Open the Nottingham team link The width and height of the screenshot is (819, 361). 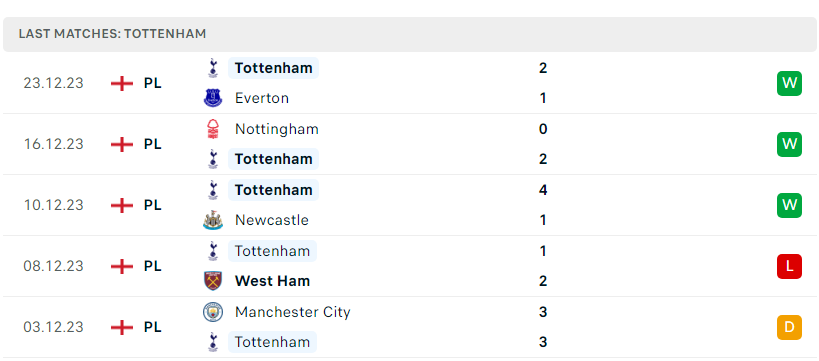(276, 129)
